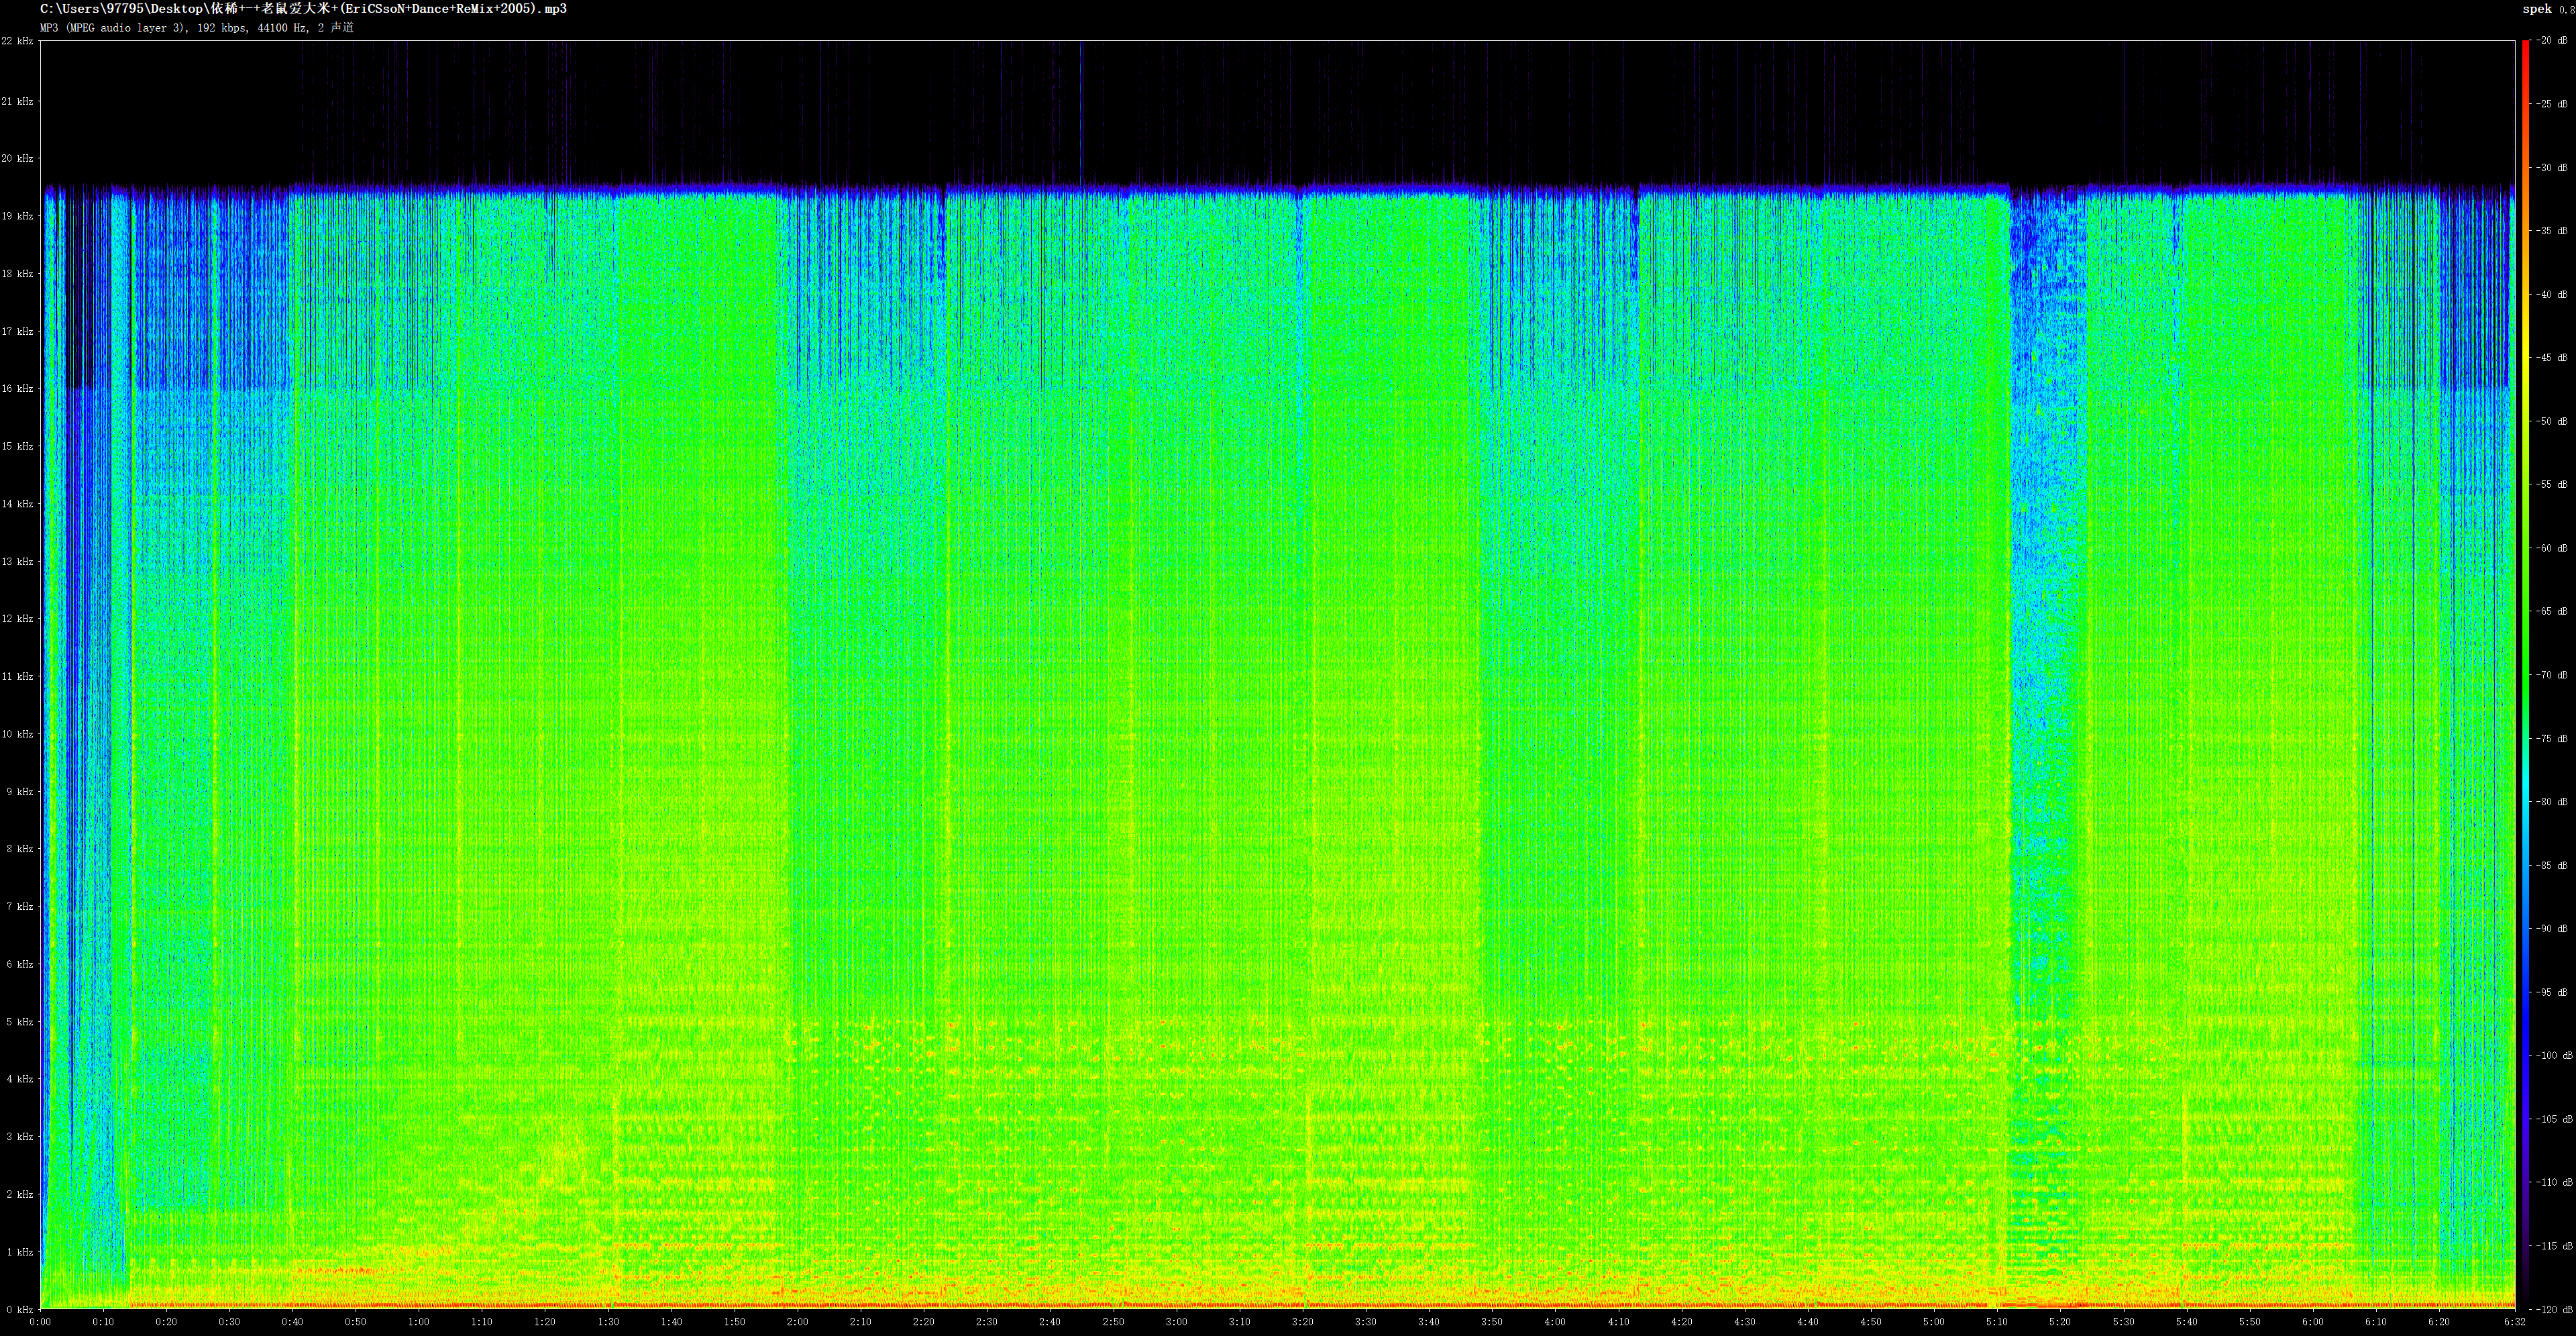Click the 2:00 time axis marker

click(797, 1322)
